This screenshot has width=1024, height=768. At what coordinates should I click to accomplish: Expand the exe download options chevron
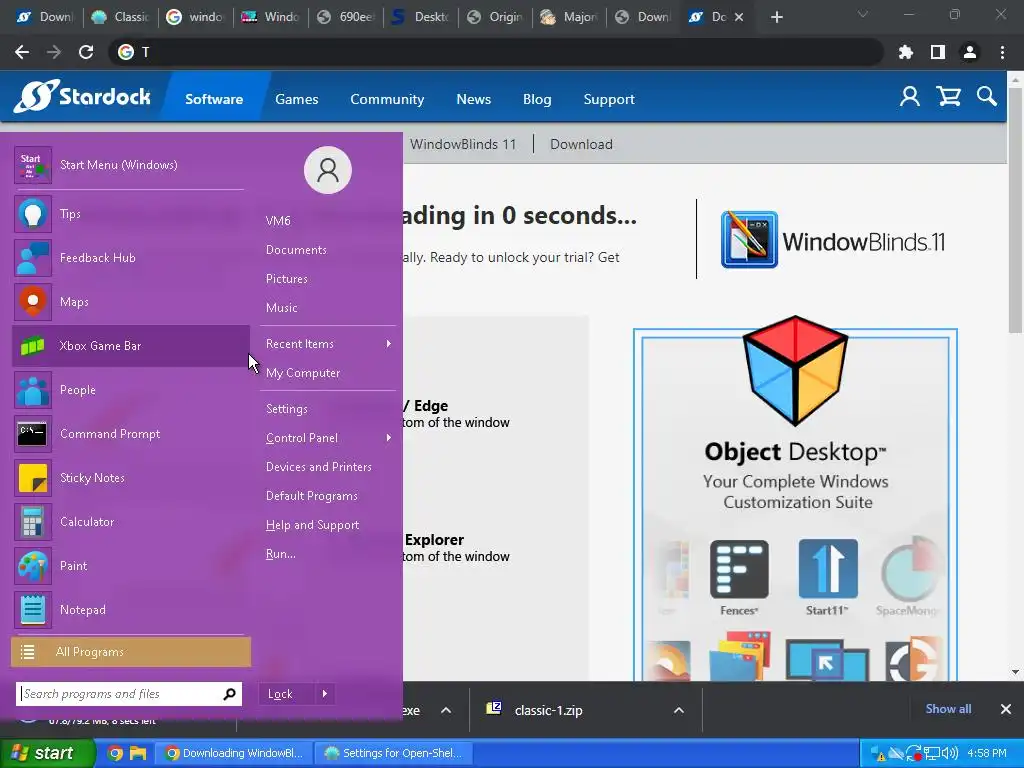(446, 710)
